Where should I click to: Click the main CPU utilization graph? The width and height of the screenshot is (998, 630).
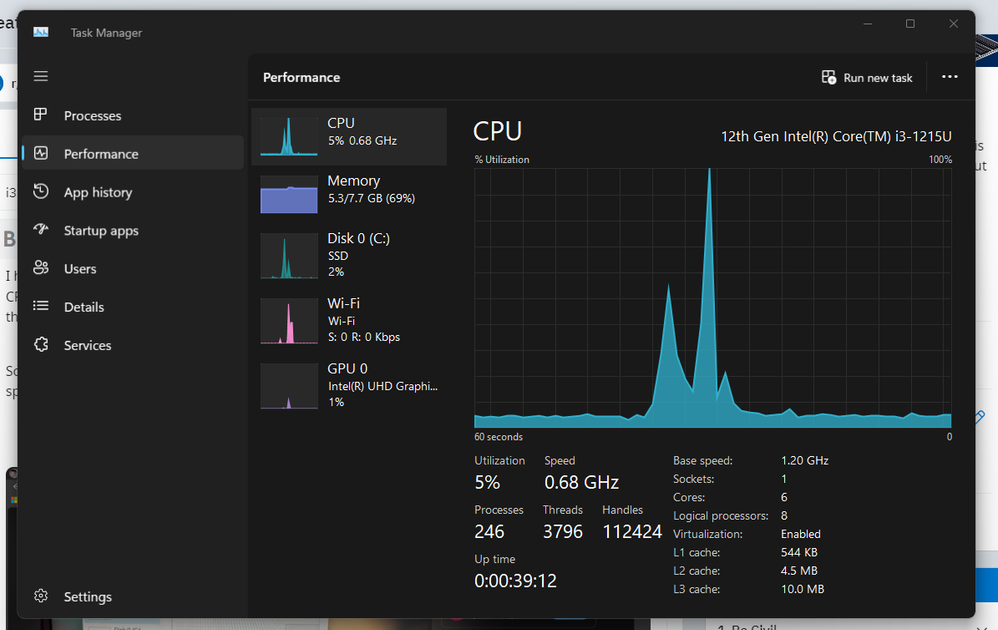(x=712, y=297)
